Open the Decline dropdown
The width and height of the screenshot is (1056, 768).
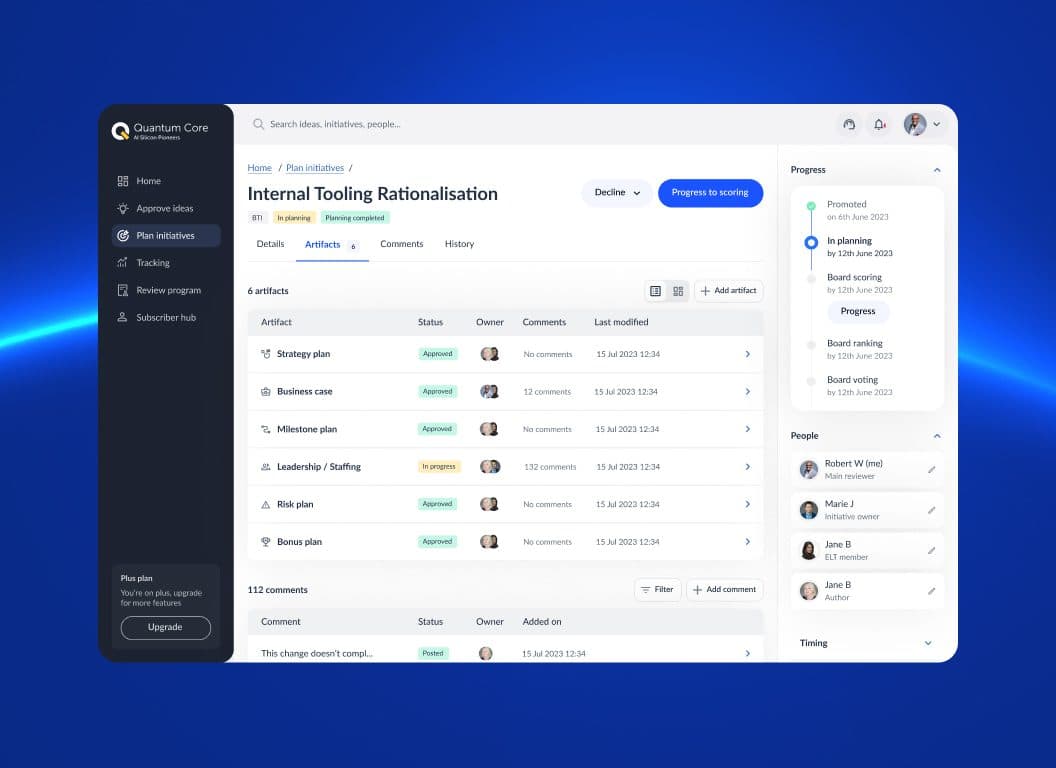[x=616, y=193]
